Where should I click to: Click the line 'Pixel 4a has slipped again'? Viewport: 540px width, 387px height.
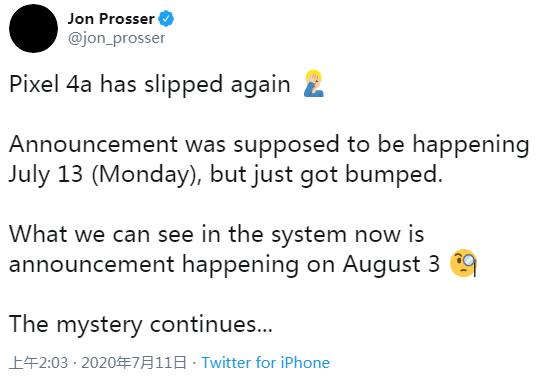click(150, 85)
